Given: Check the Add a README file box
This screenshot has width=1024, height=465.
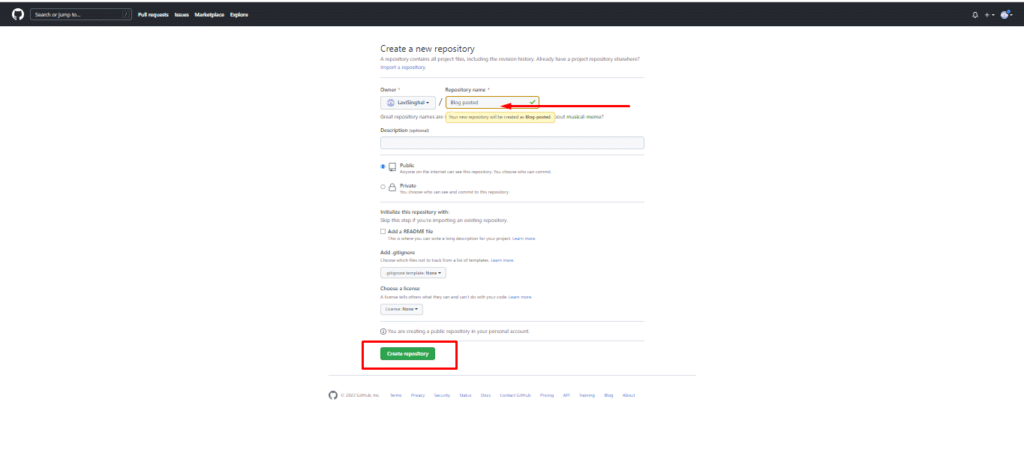Looking at the screenshot, I should coord(383,231).
